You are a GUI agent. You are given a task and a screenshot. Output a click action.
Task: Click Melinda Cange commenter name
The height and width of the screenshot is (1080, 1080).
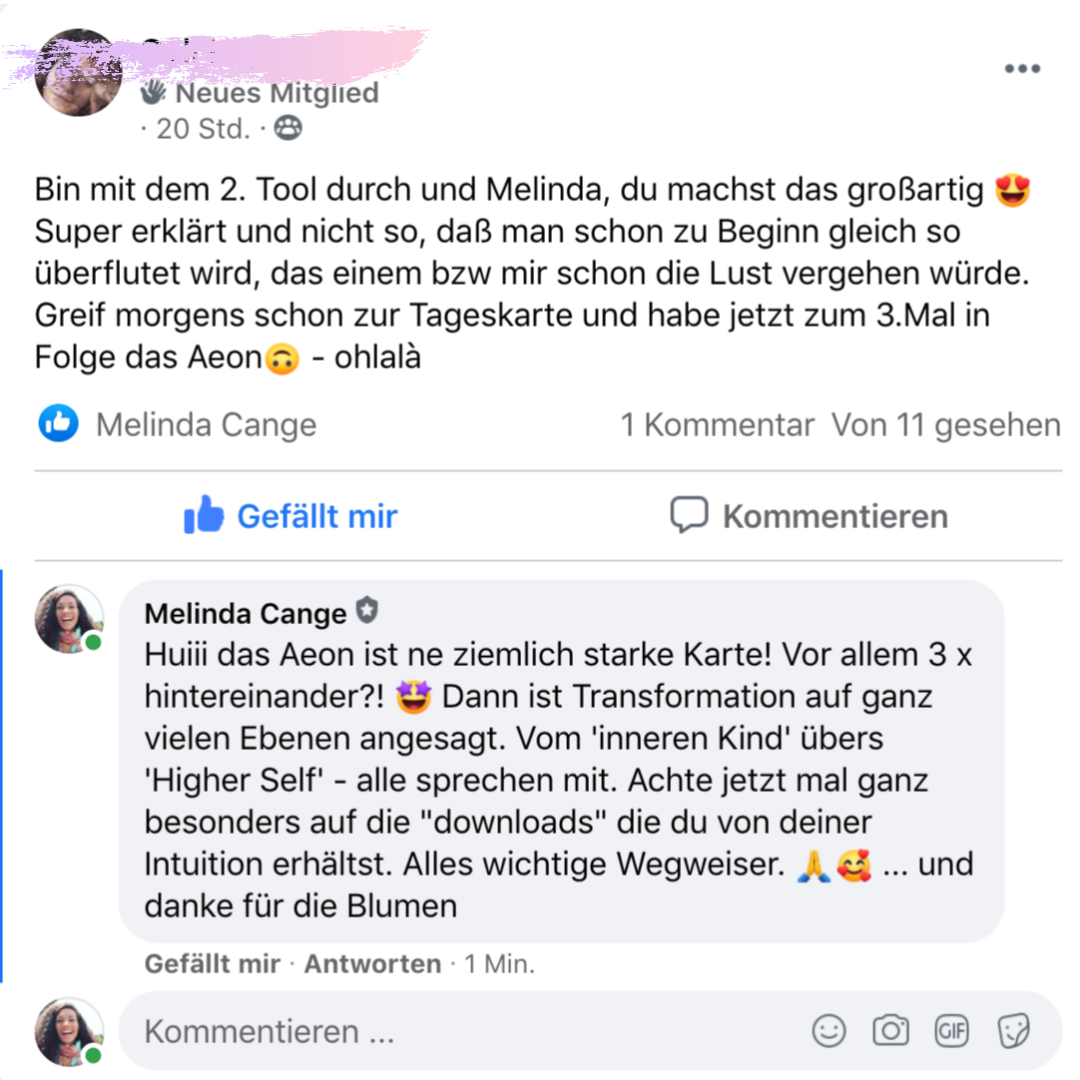coord(245,613)
